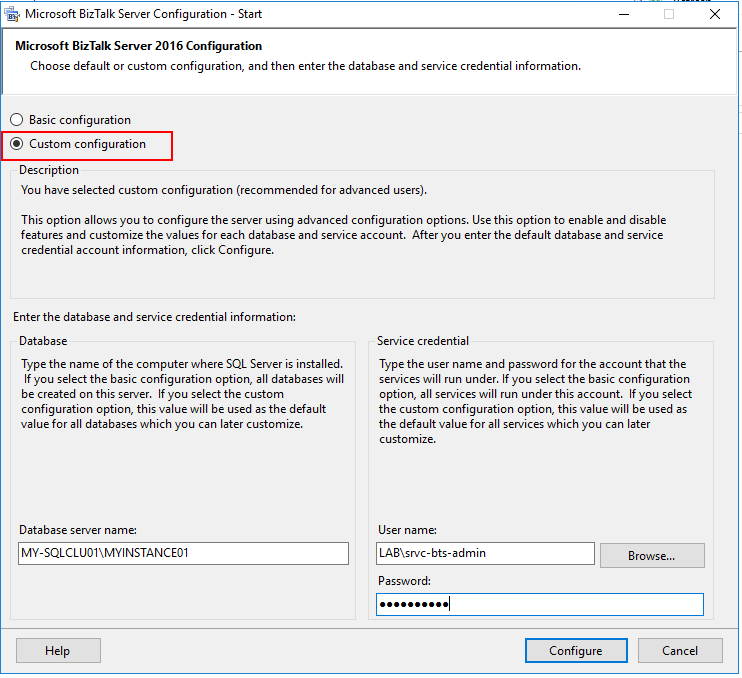The width and height of the screenshot is (742, 678).
Task: Close the BizTalk Server Configuration window
Action: (x=715, y=14)
